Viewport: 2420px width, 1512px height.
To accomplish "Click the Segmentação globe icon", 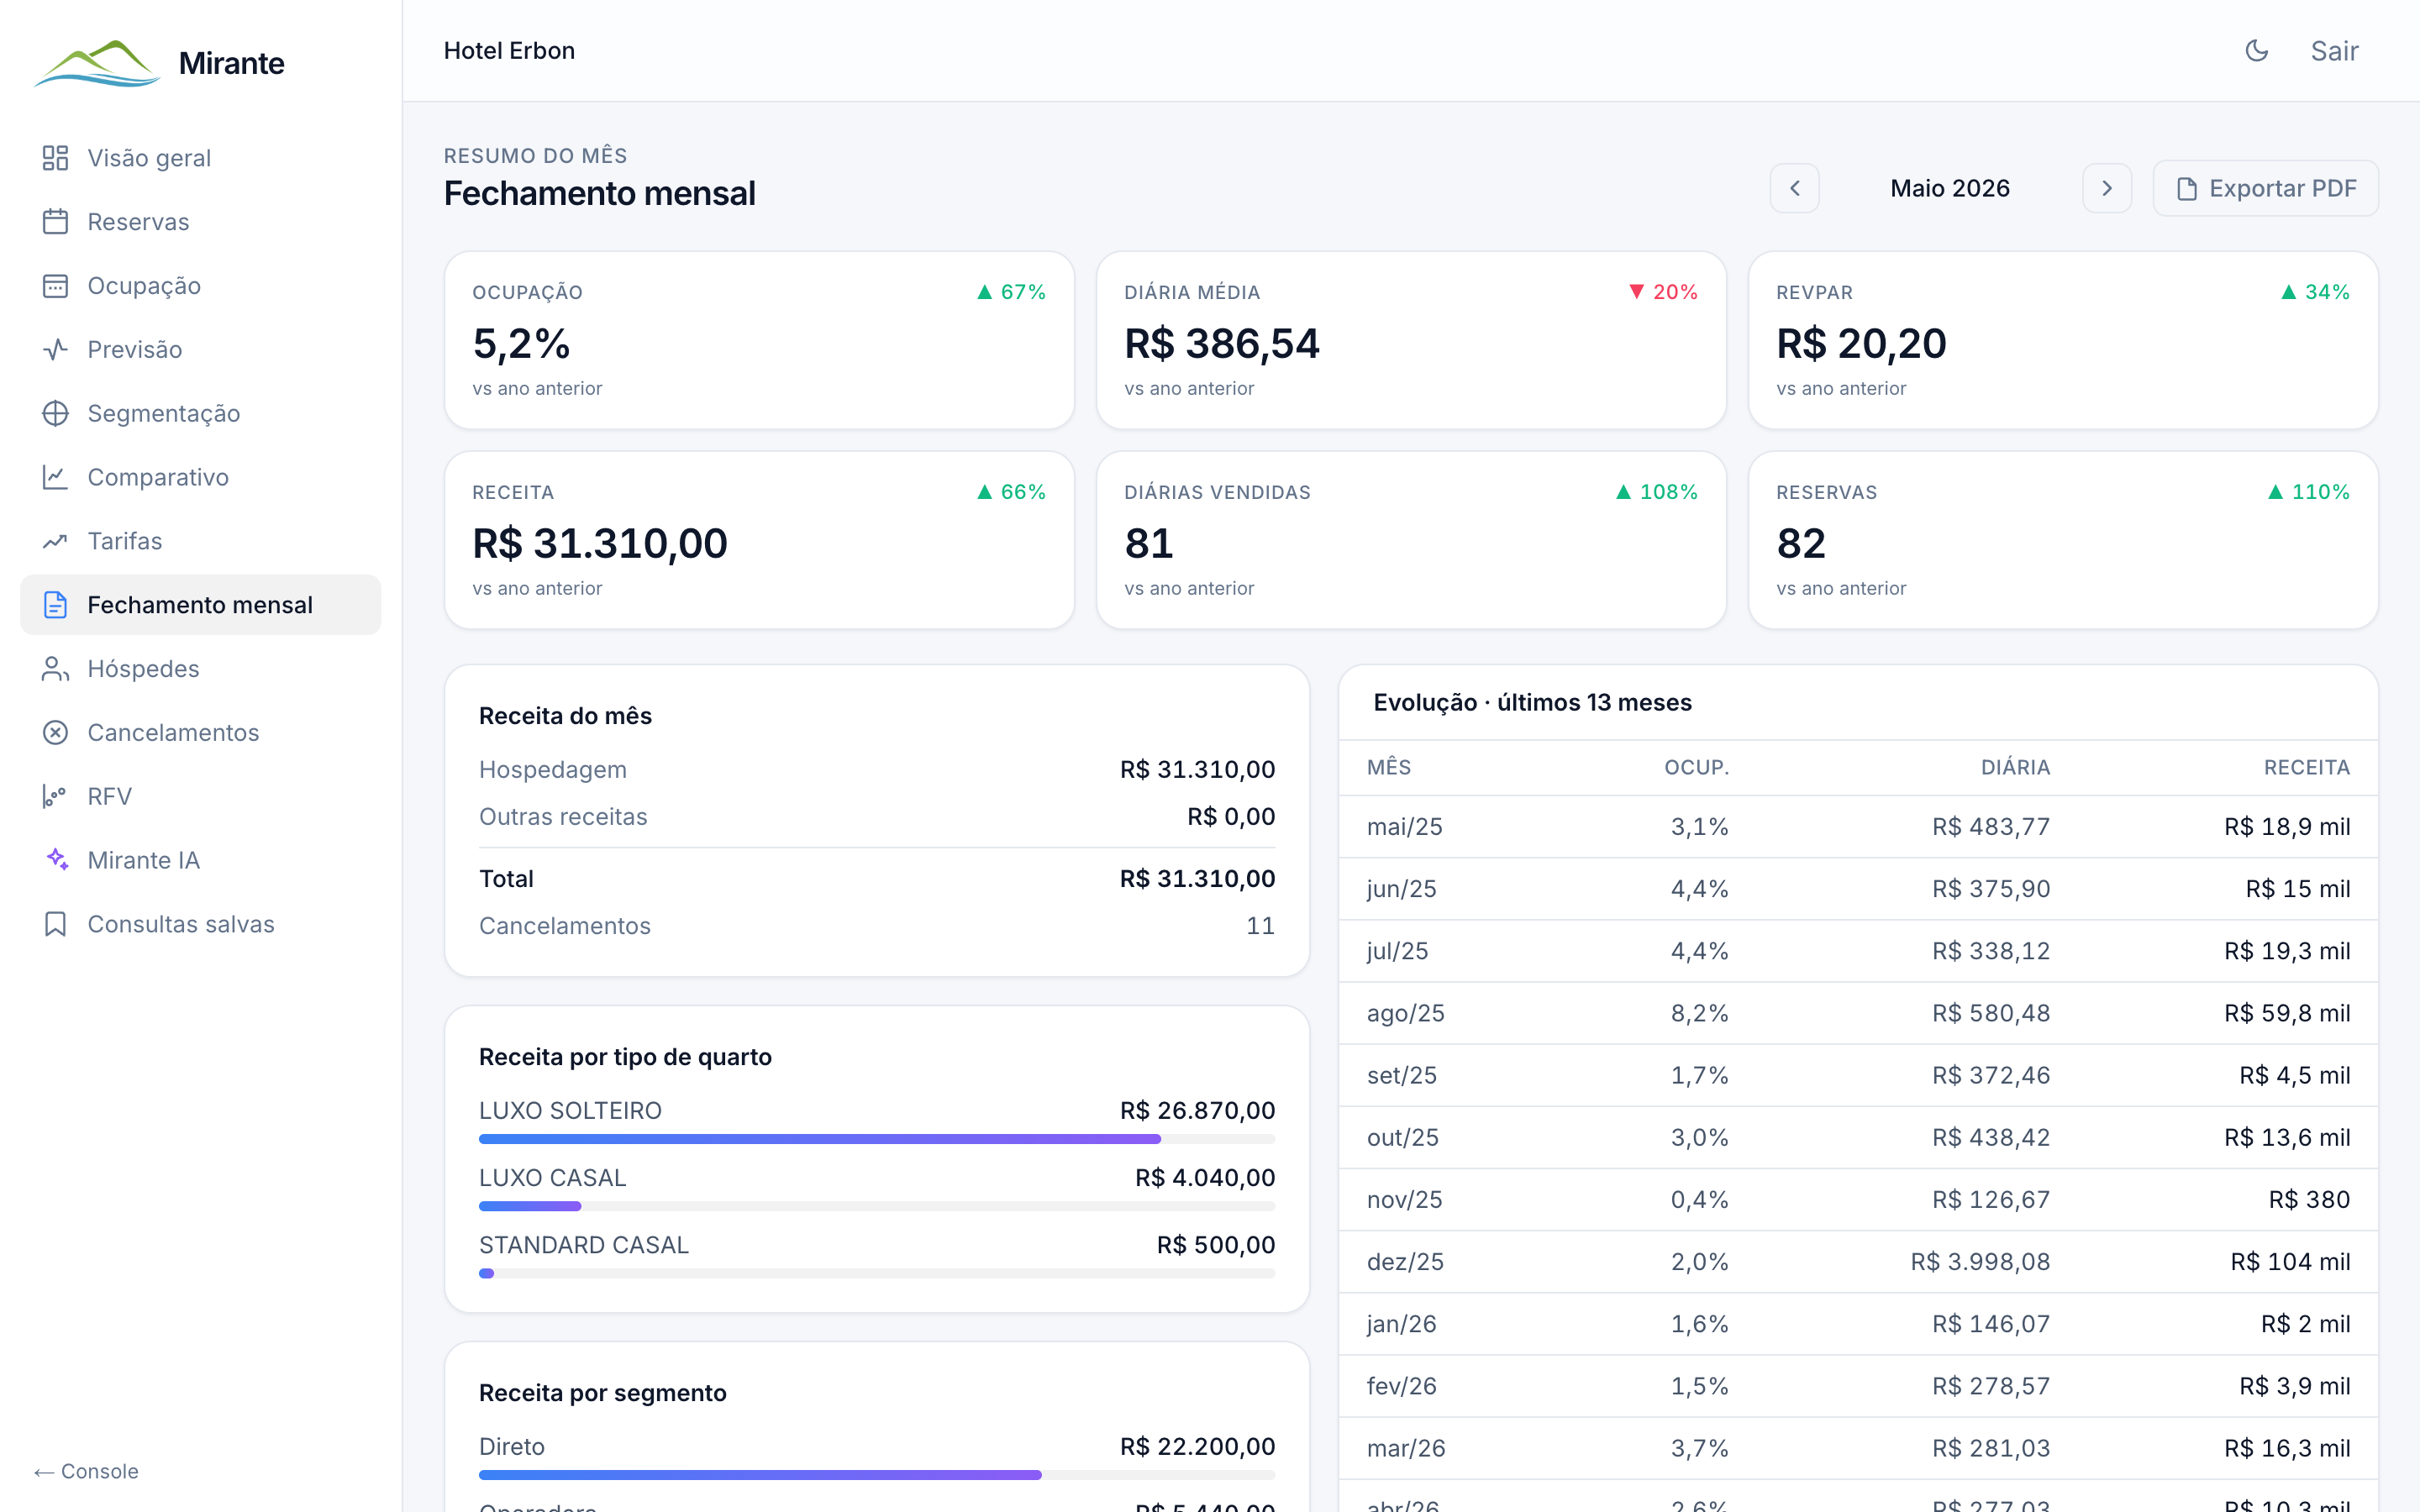I will (x=55, y=414).
